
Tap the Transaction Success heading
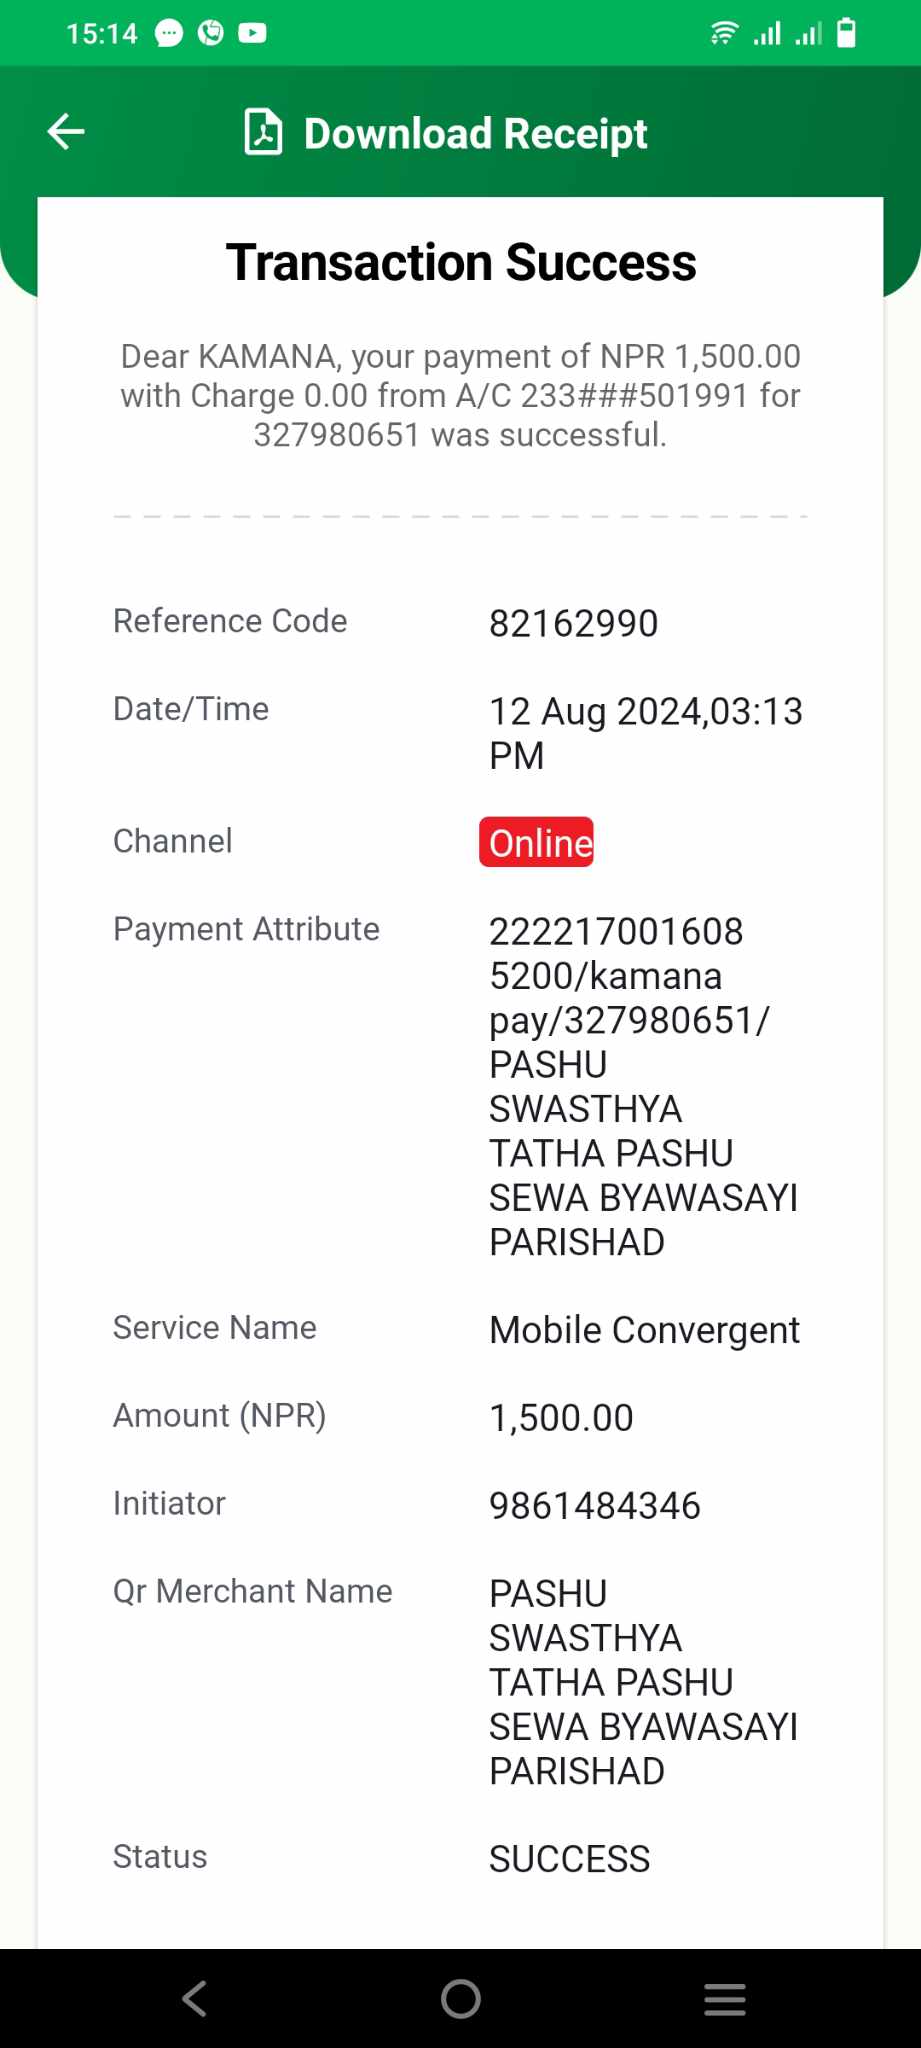coord(461,263)
